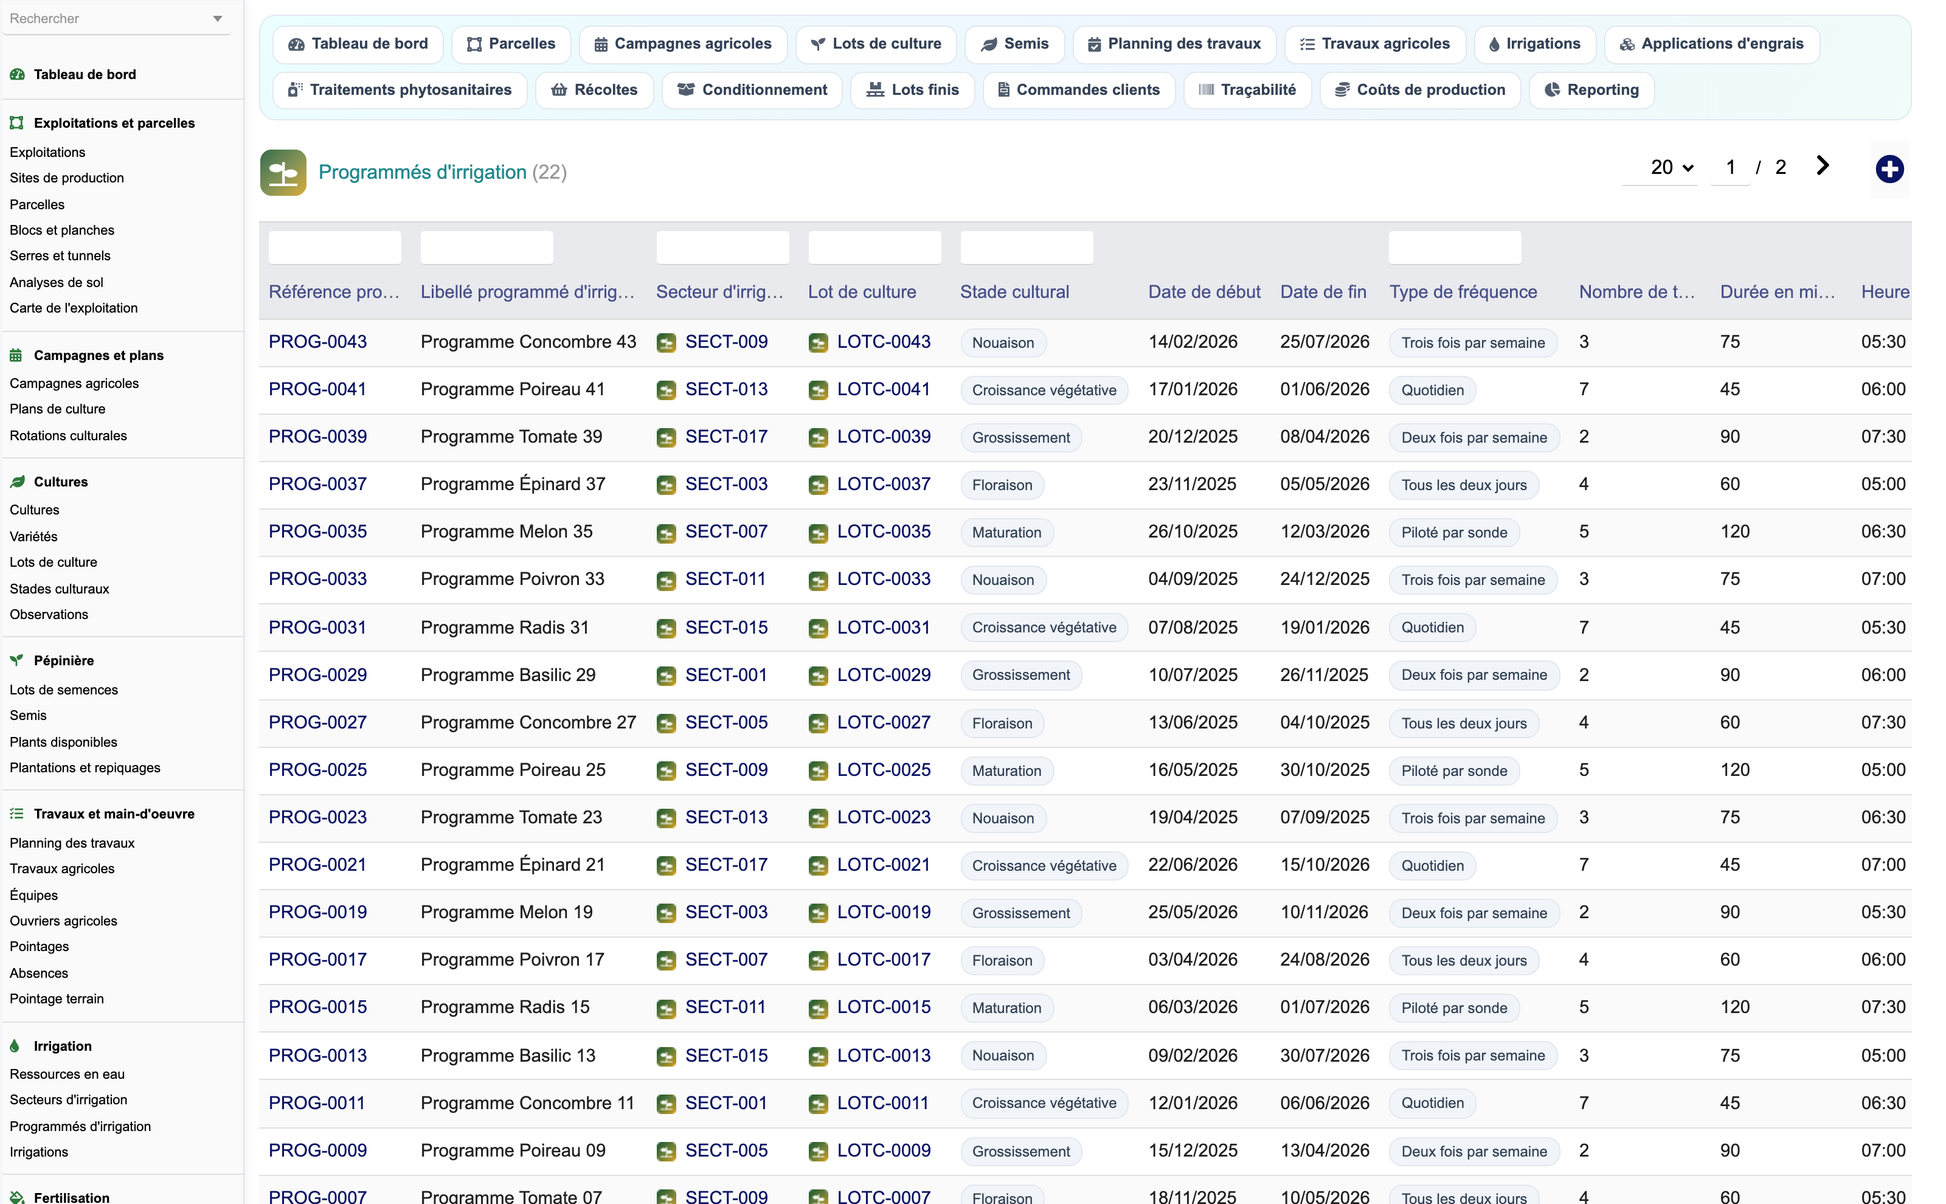Click the add new programme plus icon
This screenshot has width=1946, height=1204.
click(1889, 169)
